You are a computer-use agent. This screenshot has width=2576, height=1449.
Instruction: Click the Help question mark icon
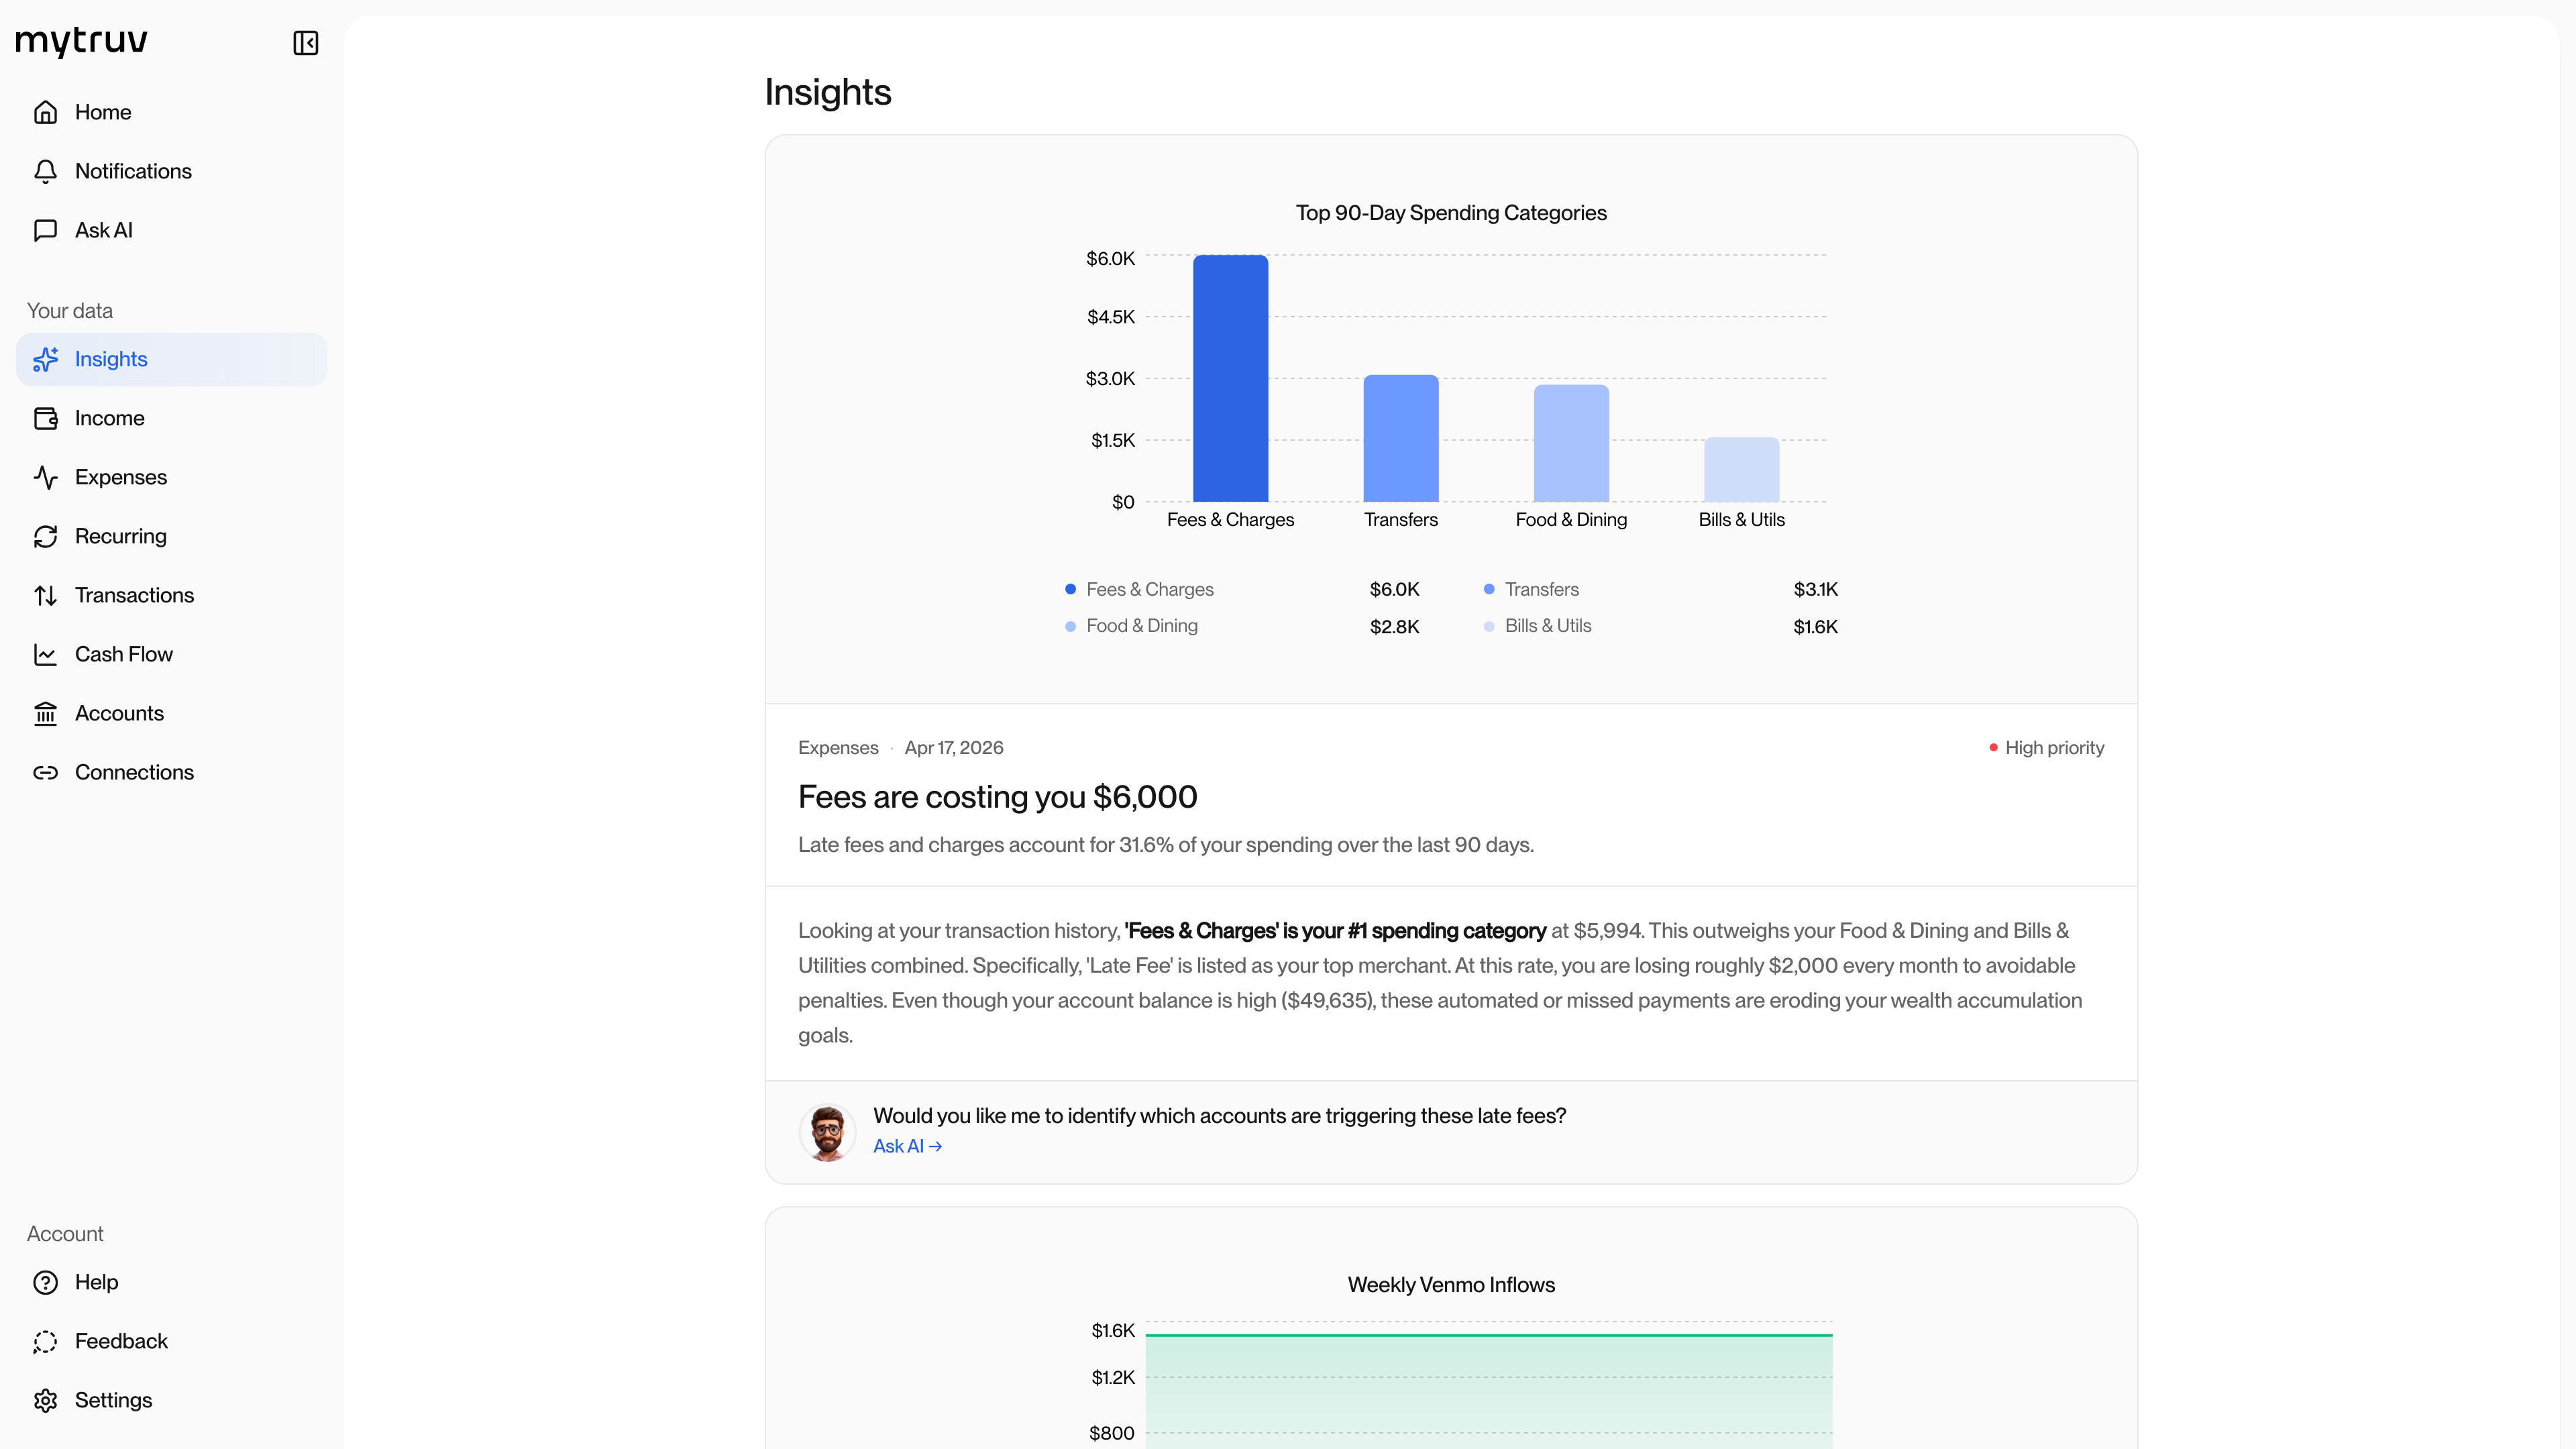click(x=45, y=1282)
